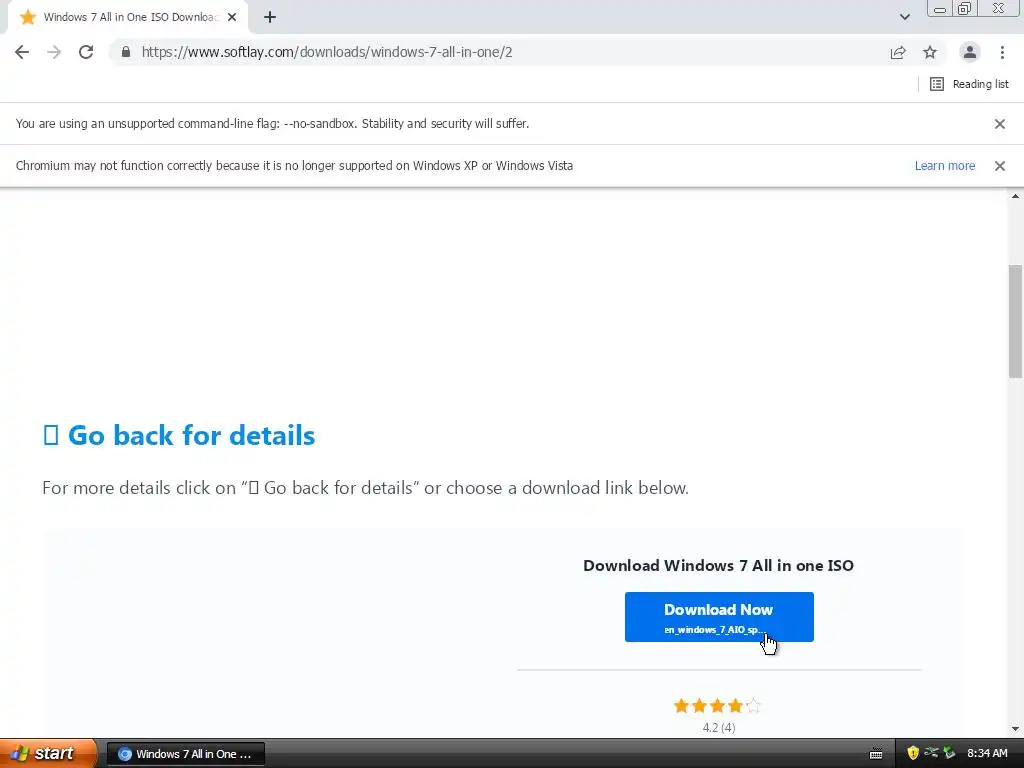Expand the tab search chevron
Viewport: 1024px width, 768px height.
tap(904, 18)
